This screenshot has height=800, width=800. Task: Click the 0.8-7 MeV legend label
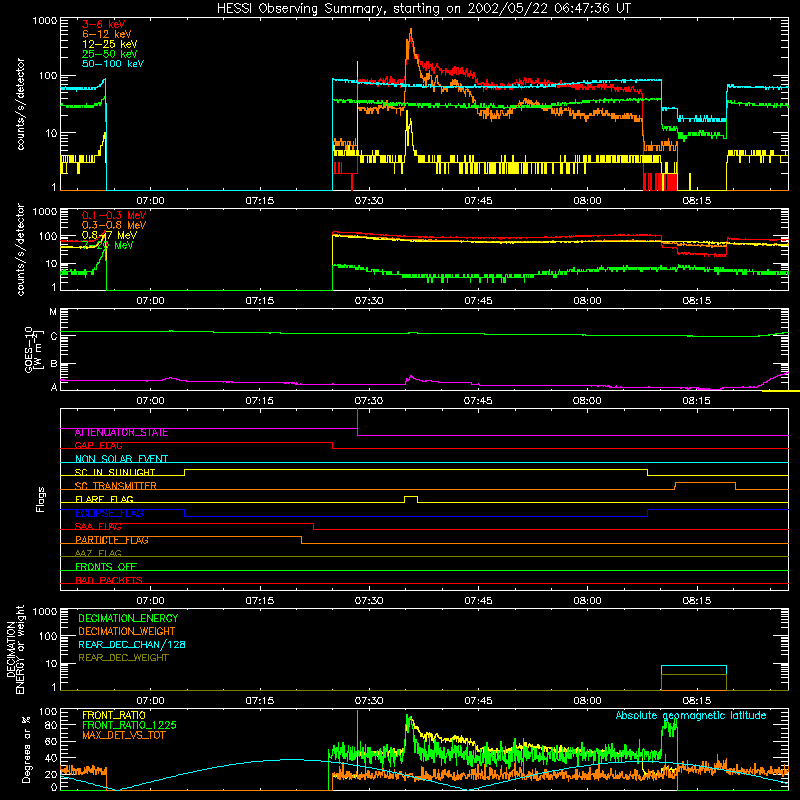[x=109, y=235]
